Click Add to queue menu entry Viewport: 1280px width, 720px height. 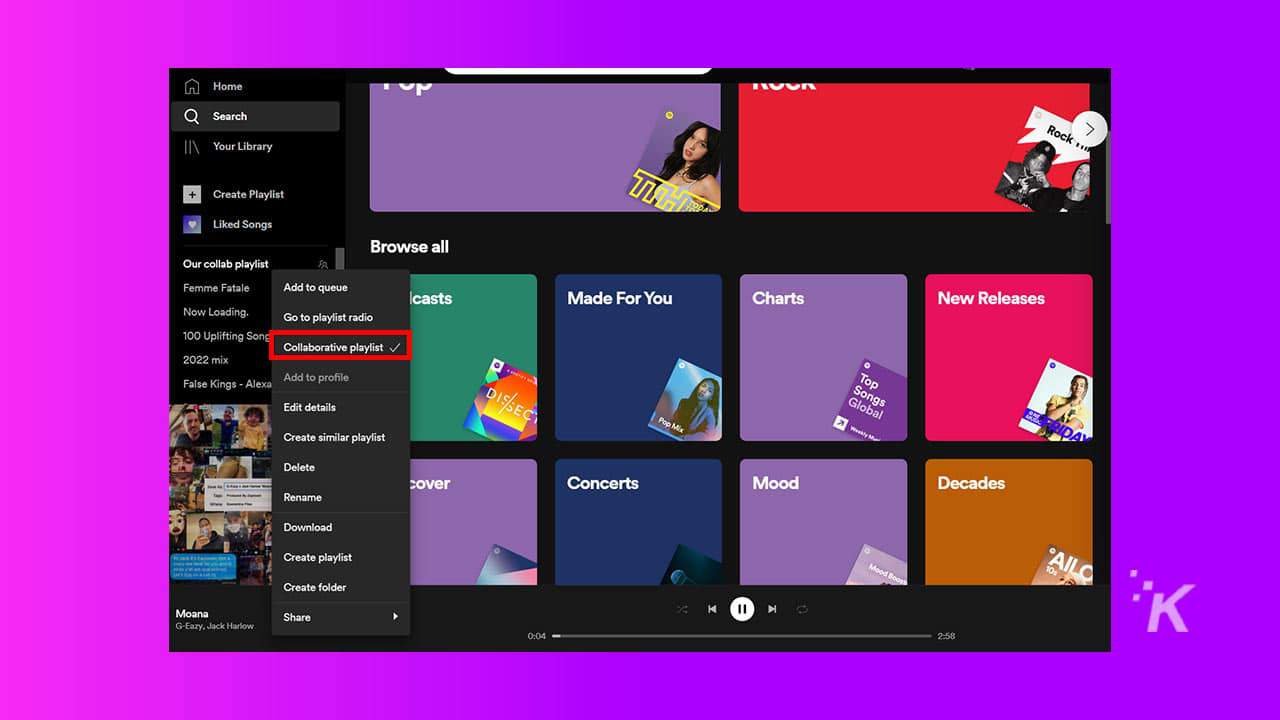tap(316, 287)
